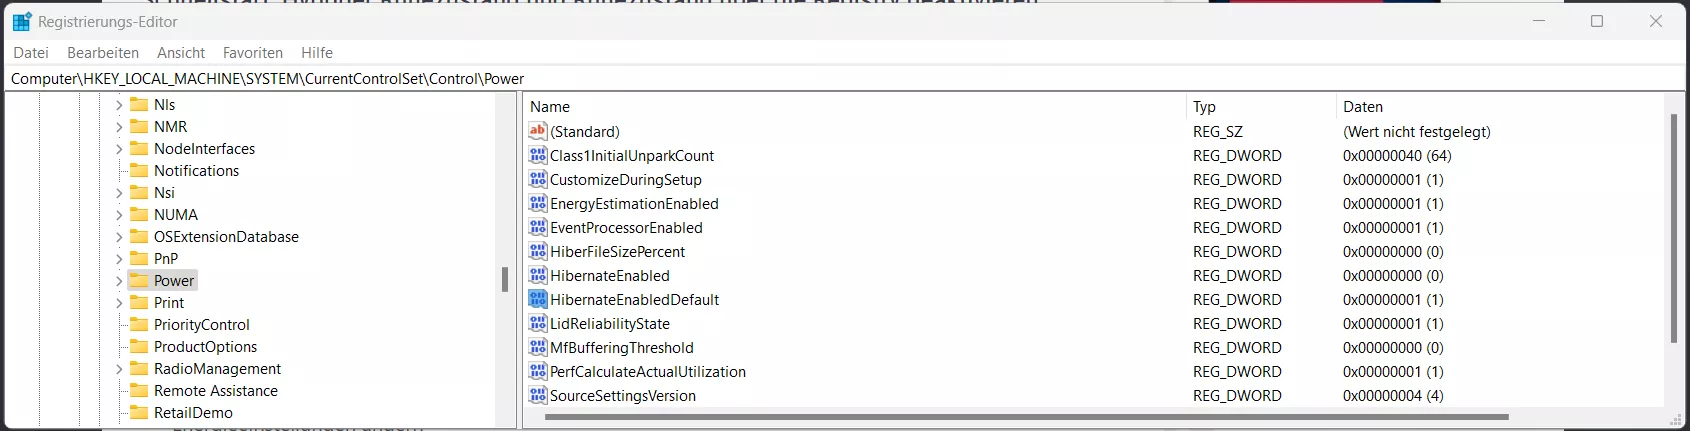Click the Registry Editor app icon in title bar
The width and height of the screenshot is (1690, 431).
(21, 21)
